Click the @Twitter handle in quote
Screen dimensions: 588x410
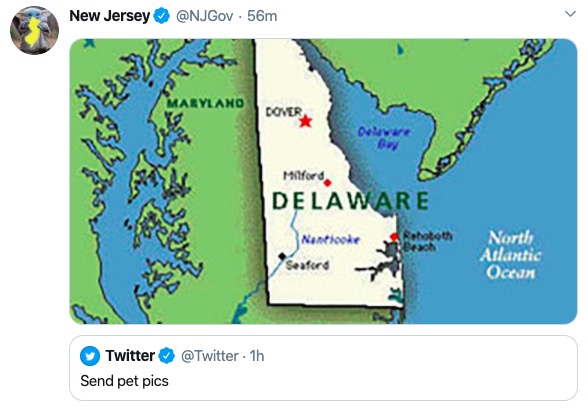(210, 356)
